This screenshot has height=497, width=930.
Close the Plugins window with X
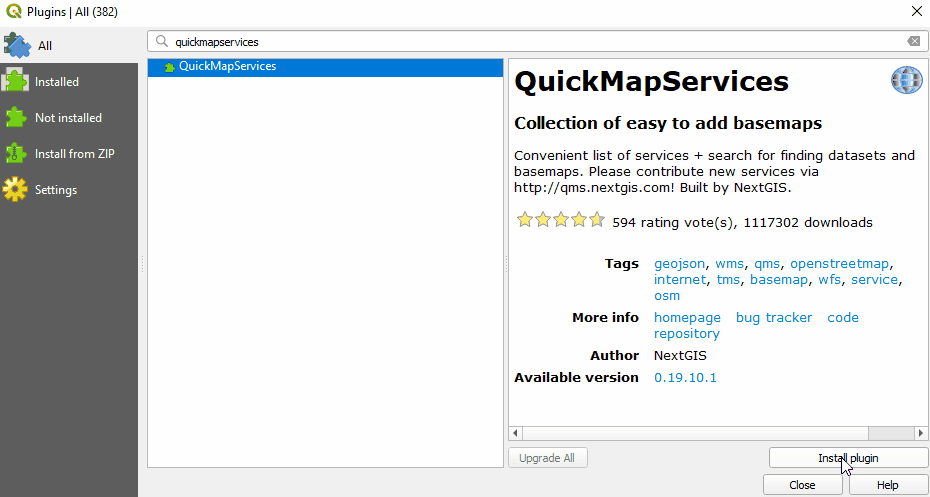(x=916, y=11)
